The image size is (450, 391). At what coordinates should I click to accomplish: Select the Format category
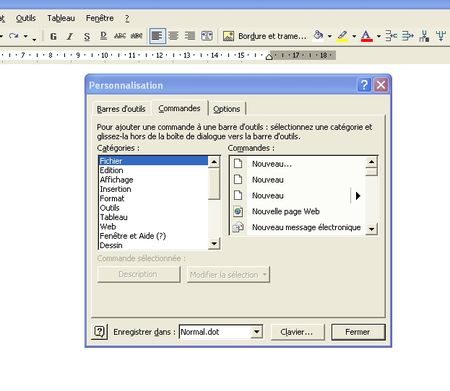pyautogui.click(x=154, y=198)
